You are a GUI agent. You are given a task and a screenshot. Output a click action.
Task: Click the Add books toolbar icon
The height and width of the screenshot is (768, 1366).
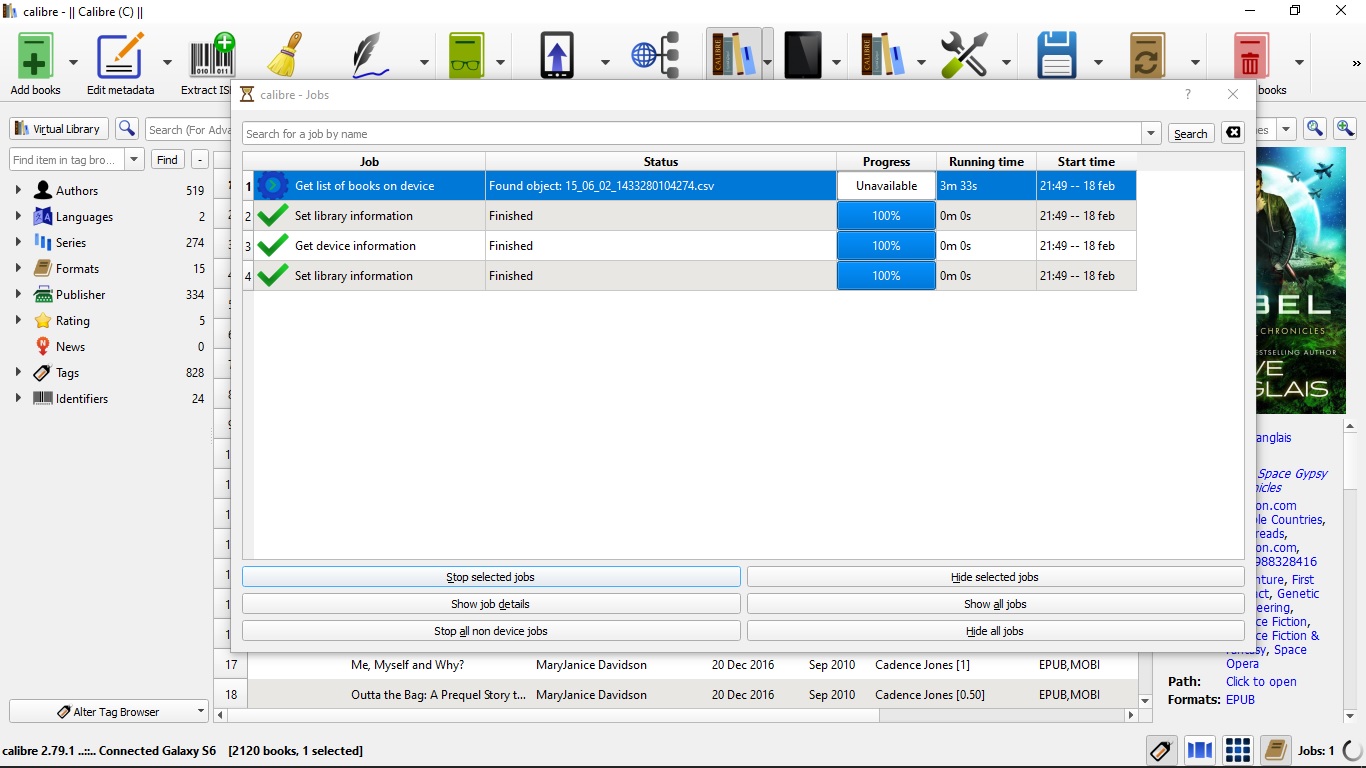point(35,57)
